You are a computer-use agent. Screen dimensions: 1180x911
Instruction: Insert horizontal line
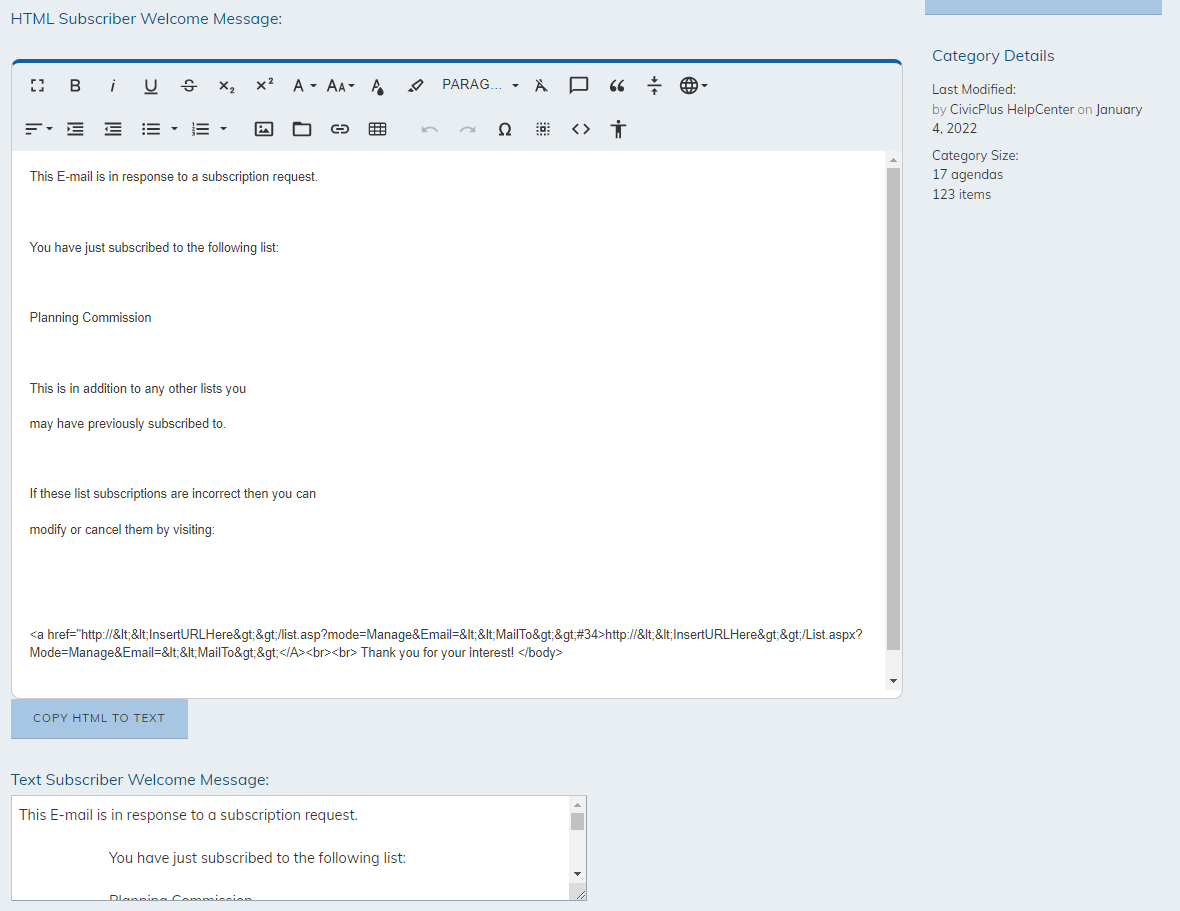[654, 86]
